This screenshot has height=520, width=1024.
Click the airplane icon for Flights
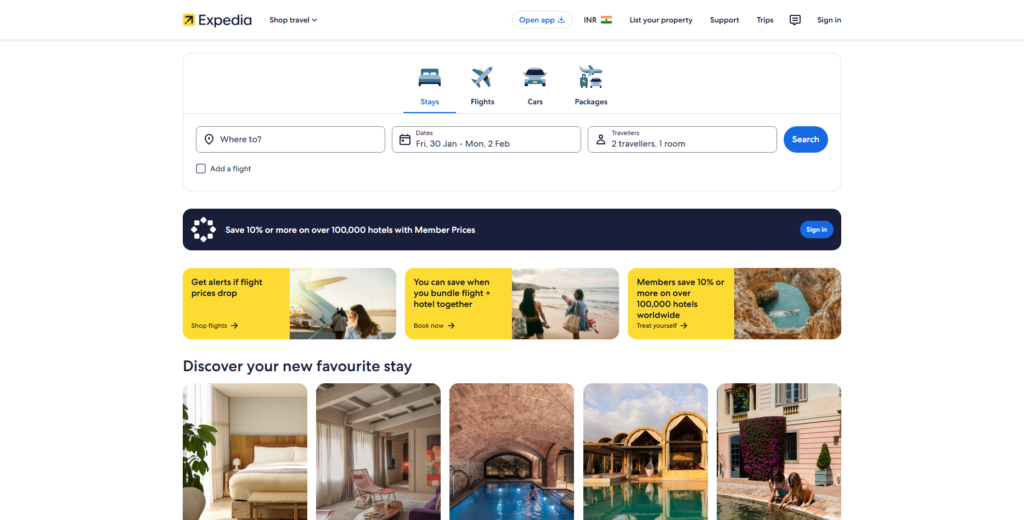pyautogui.click(x=482, y=77)
